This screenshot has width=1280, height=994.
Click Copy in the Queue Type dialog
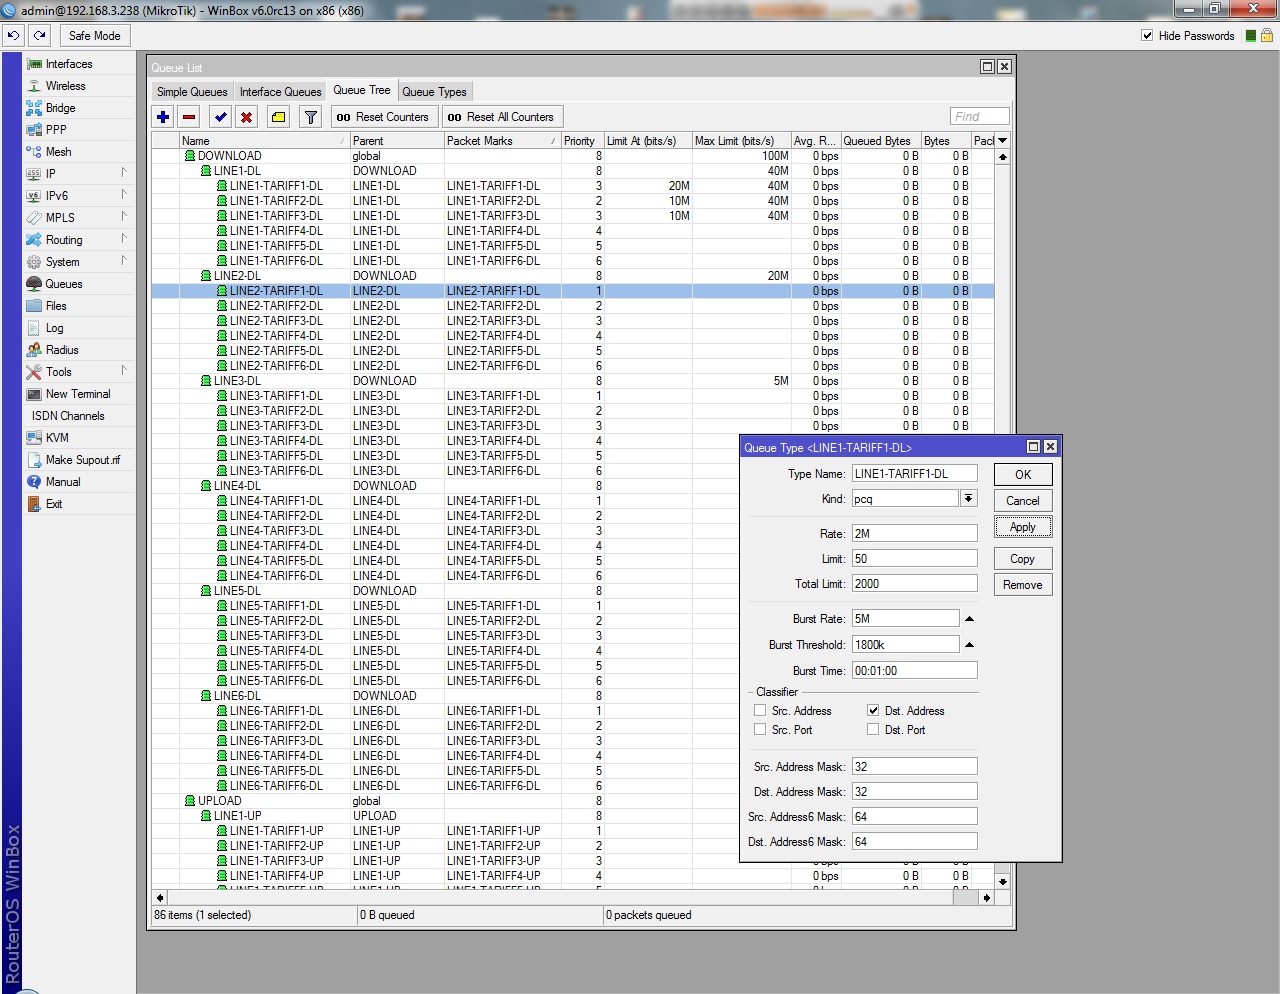pos(1023,559)
